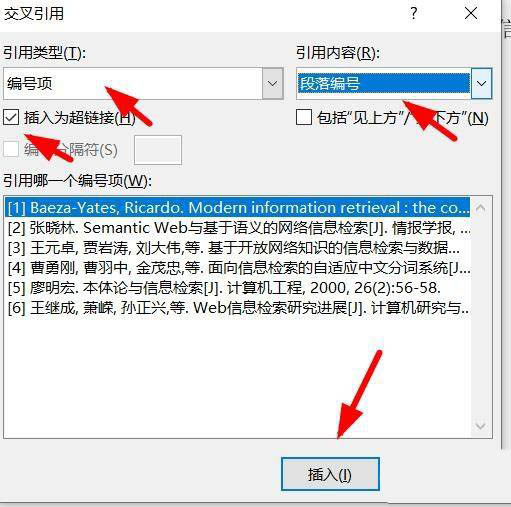
Task: Expand the 引用内容 dropdown arrow
Action: click(x=481, y=83)
